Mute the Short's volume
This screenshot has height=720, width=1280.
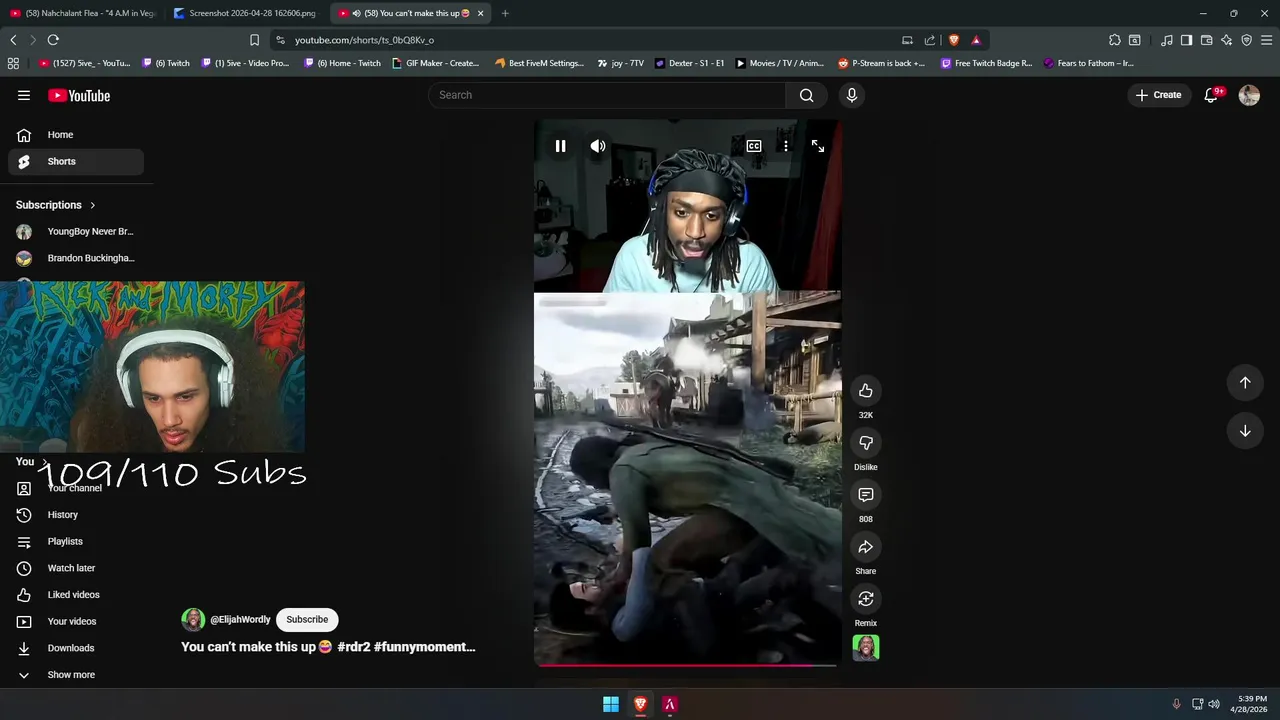click(597, 146)
